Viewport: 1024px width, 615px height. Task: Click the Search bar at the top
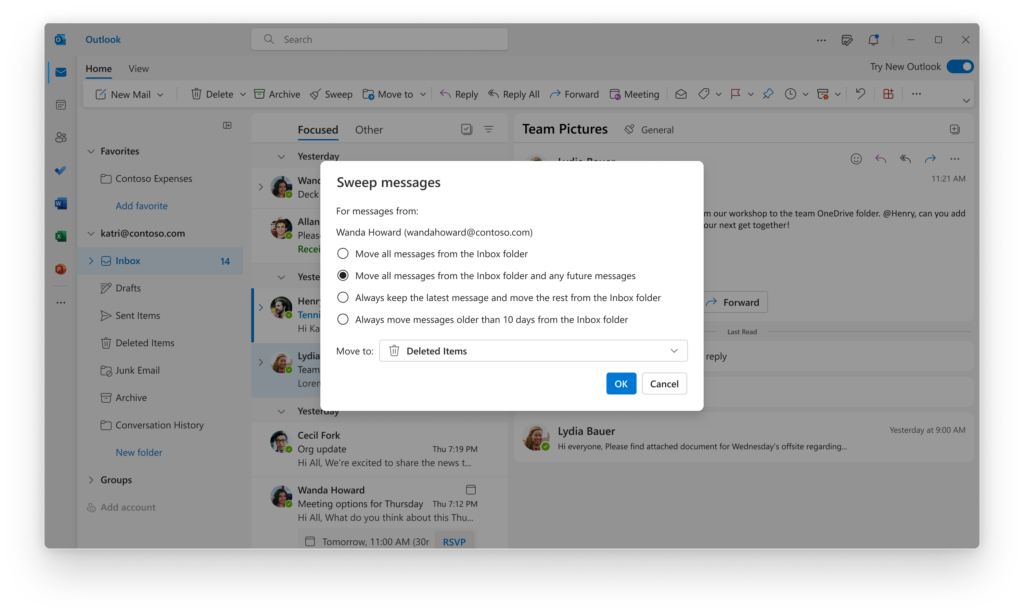point(379,37)
